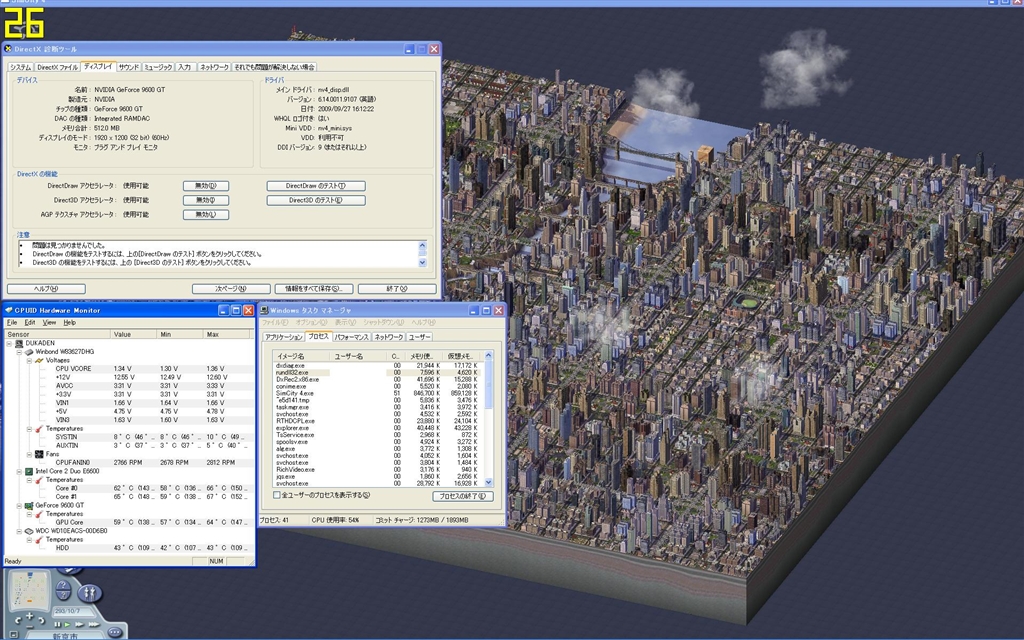The image size is (1024, 640).
Task: Enable 全ユーザーのプロセスを表示する checkbox
Action: point(277,495)
